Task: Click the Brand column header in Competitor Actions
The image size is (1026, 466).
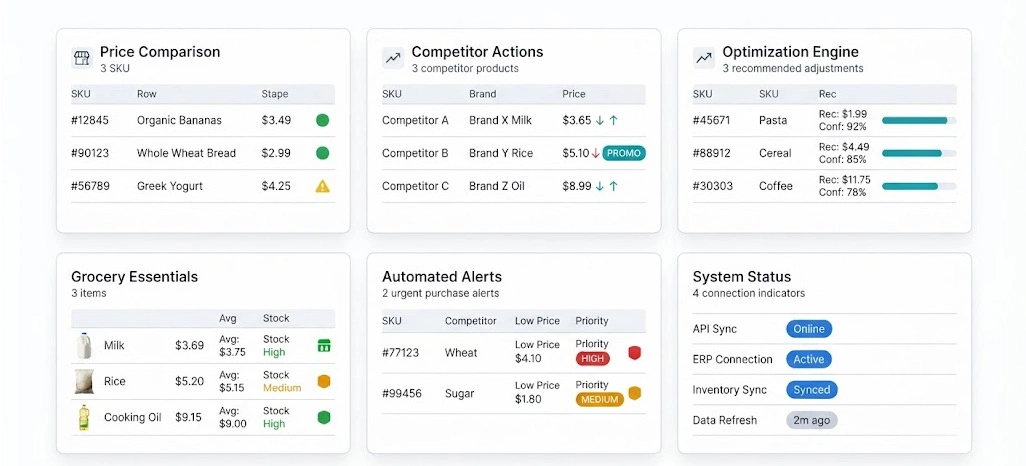Action: pyautogui.click(x=482, y=94)
